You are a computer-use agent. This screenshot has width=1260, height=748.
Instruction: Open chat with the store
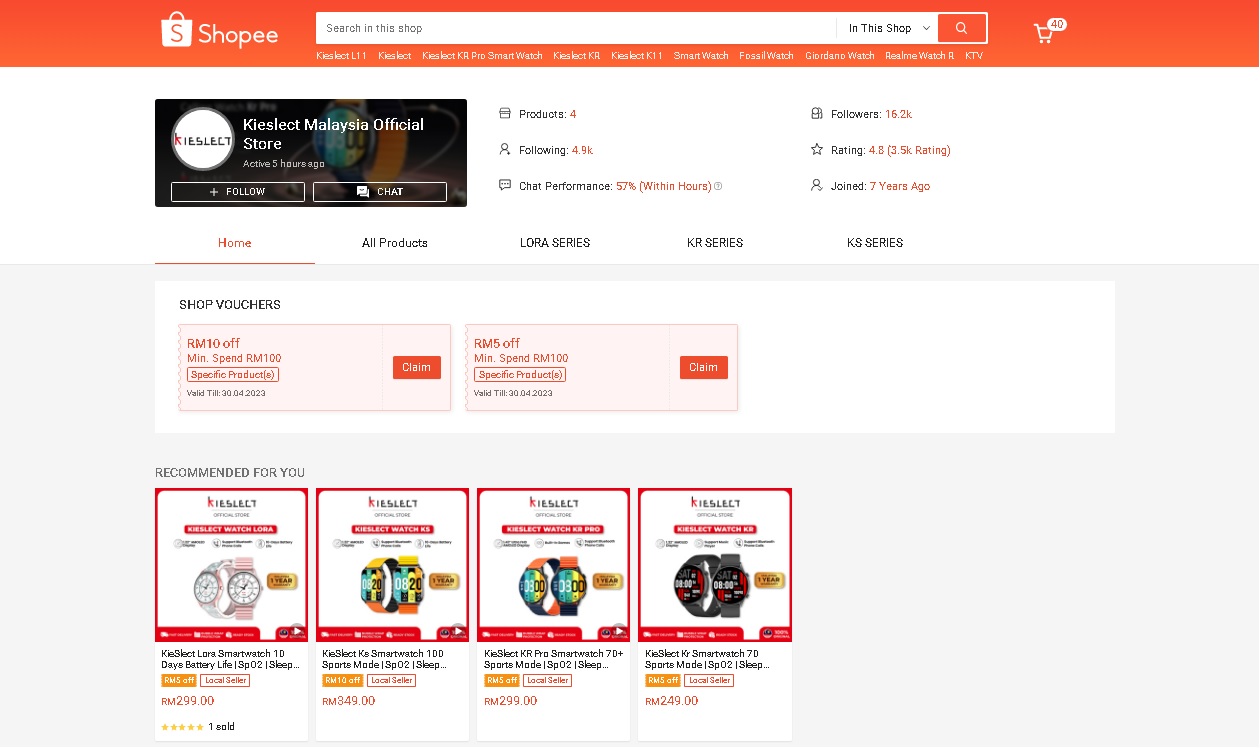pyautogui.click(x=380, y=192)
